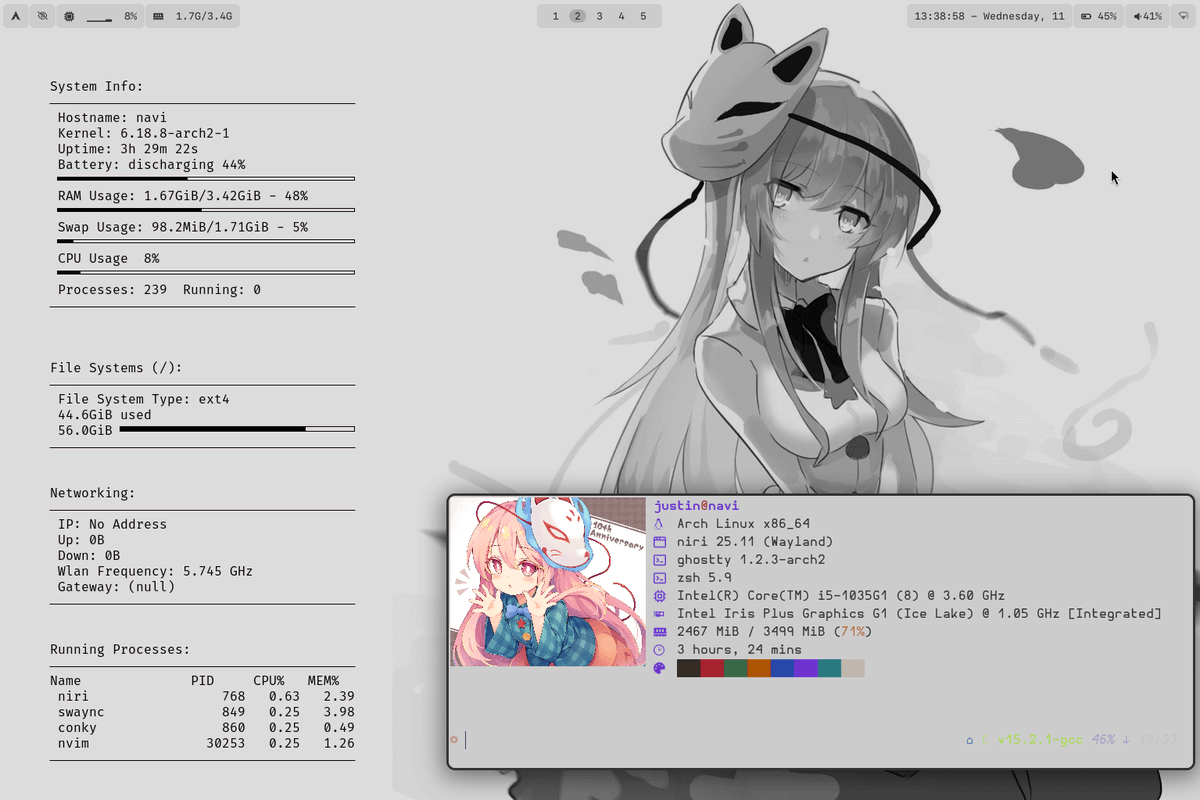Click the "Kernel: 6.18.8-arch2-1" line
1200x800 pixels.
[x=144, y=133]
